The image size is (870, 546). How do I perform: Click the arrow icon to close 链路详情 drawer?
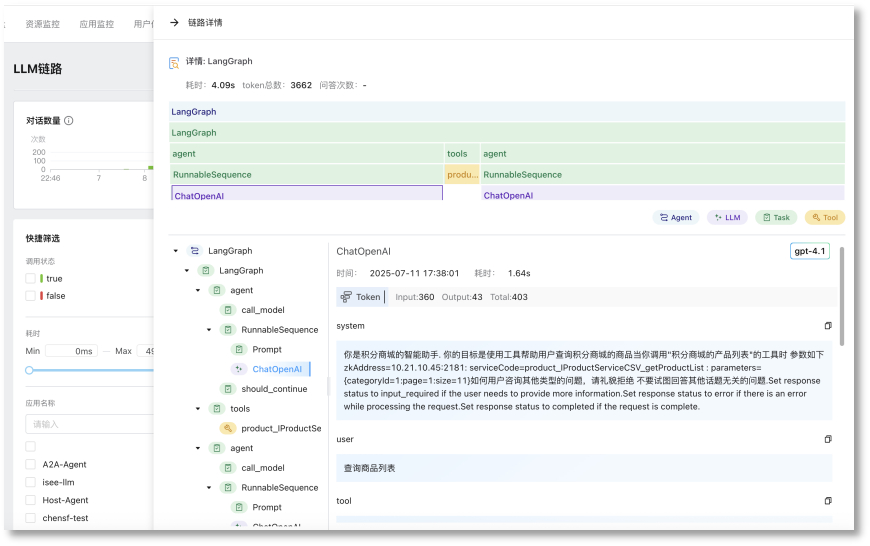coord(174,22)
